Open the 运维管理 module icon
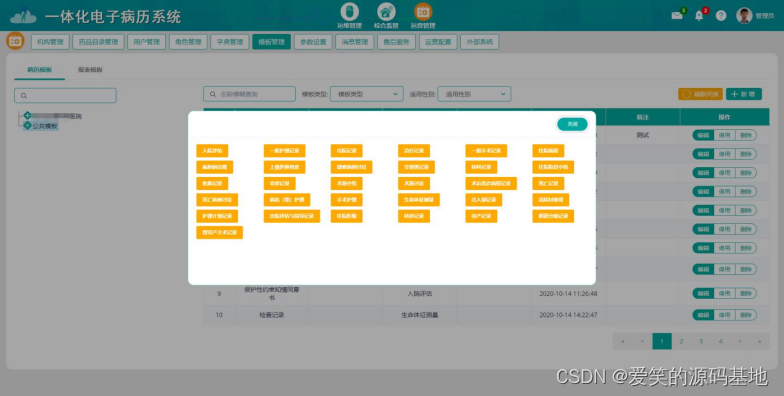Image resolution: width=784 pixels, height=396 pixels. (x=350, y=12)
